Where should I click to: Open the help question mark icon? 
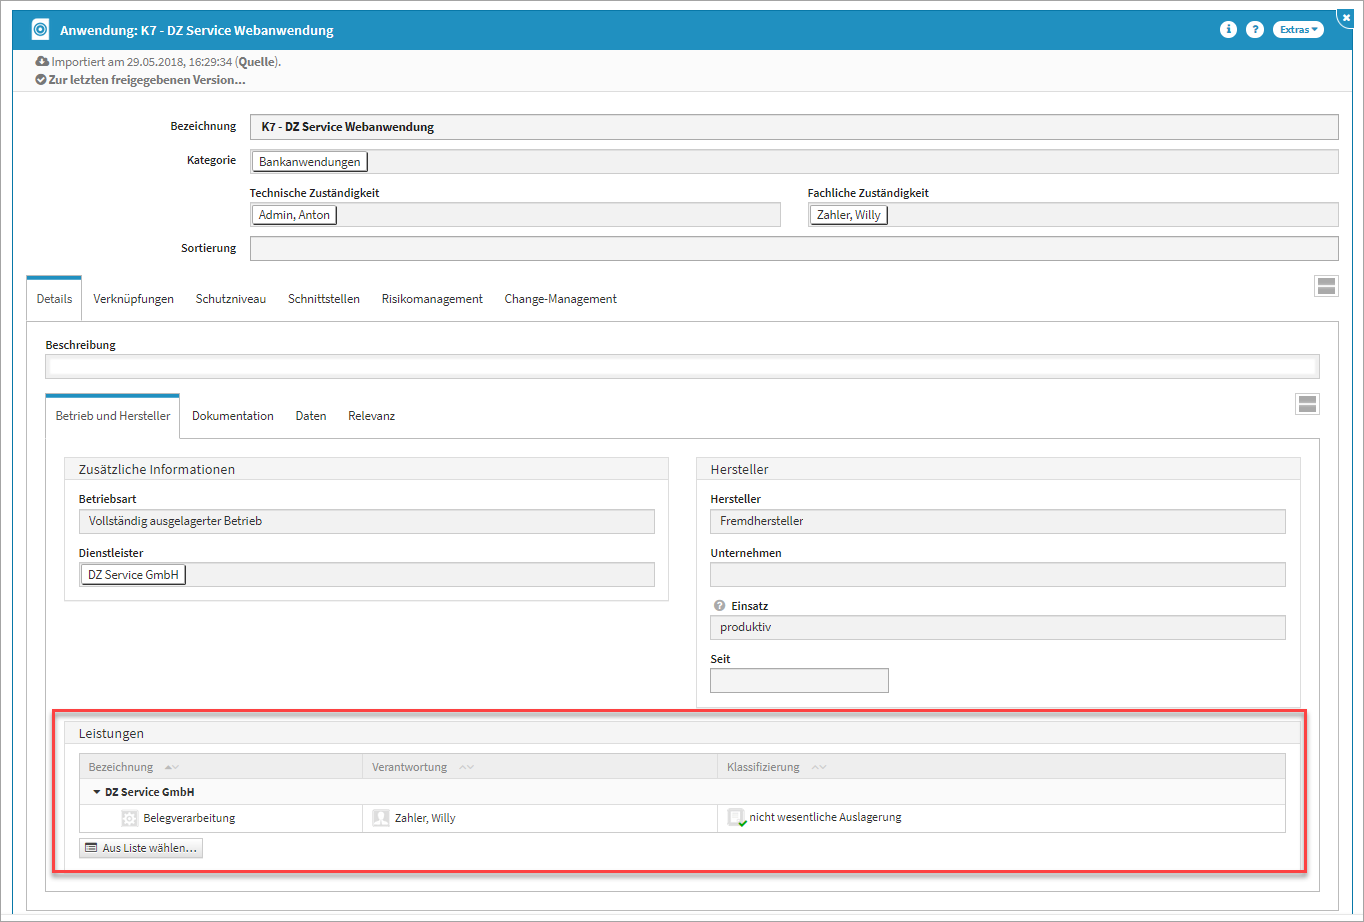click(1255, 30)
